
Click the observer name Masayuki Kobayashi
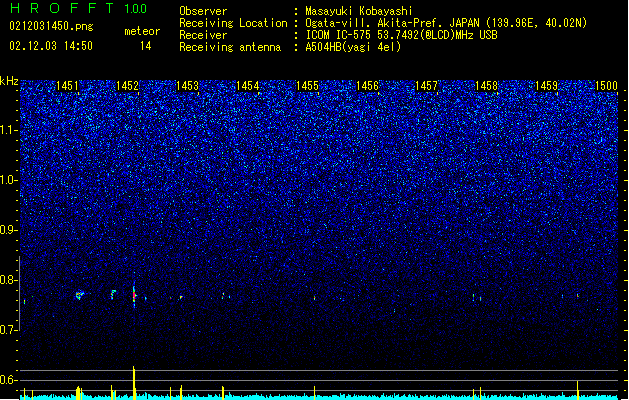click(359, 11)
